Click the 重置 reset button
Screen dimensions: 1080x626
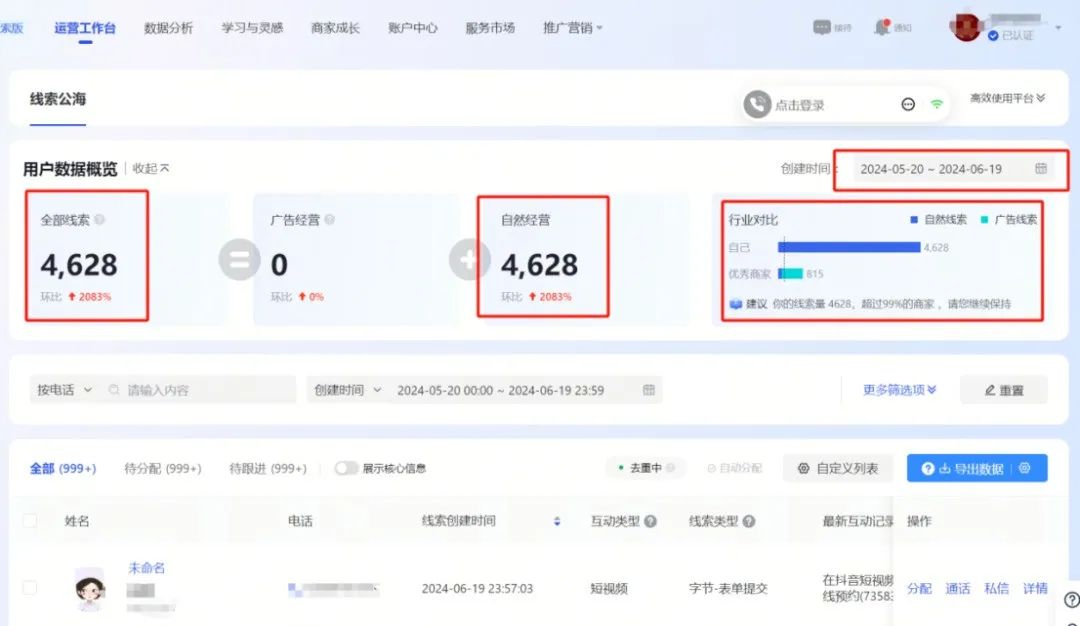tap(1003, 390)
